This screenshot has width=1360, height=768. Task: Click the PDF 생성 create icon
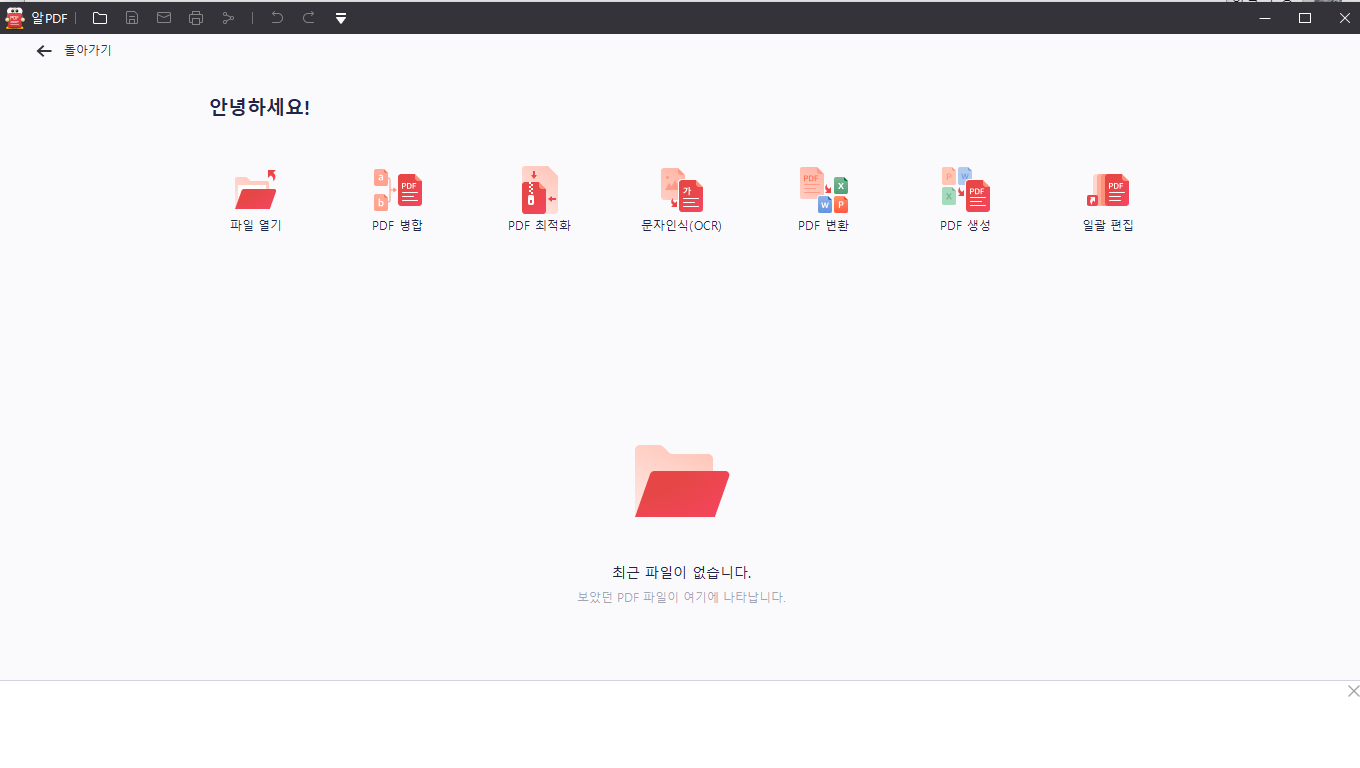point(966,190)
